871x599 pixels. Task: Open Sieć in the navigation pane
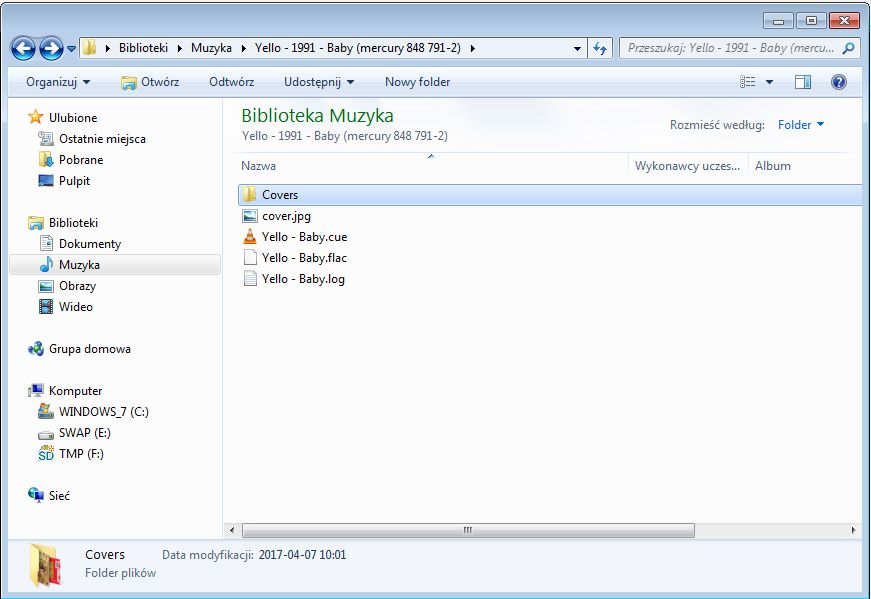[x=59, y=496]
